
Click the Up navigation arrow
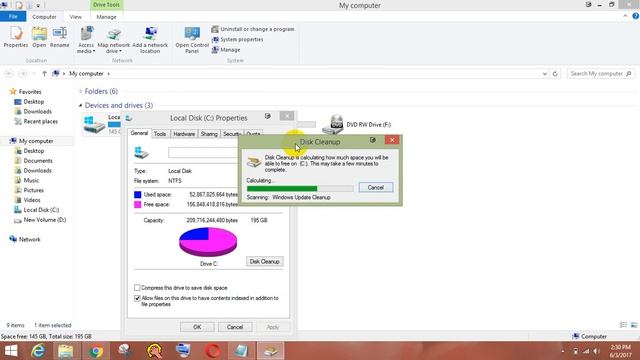pyautogui.click(x=44, y=73)
